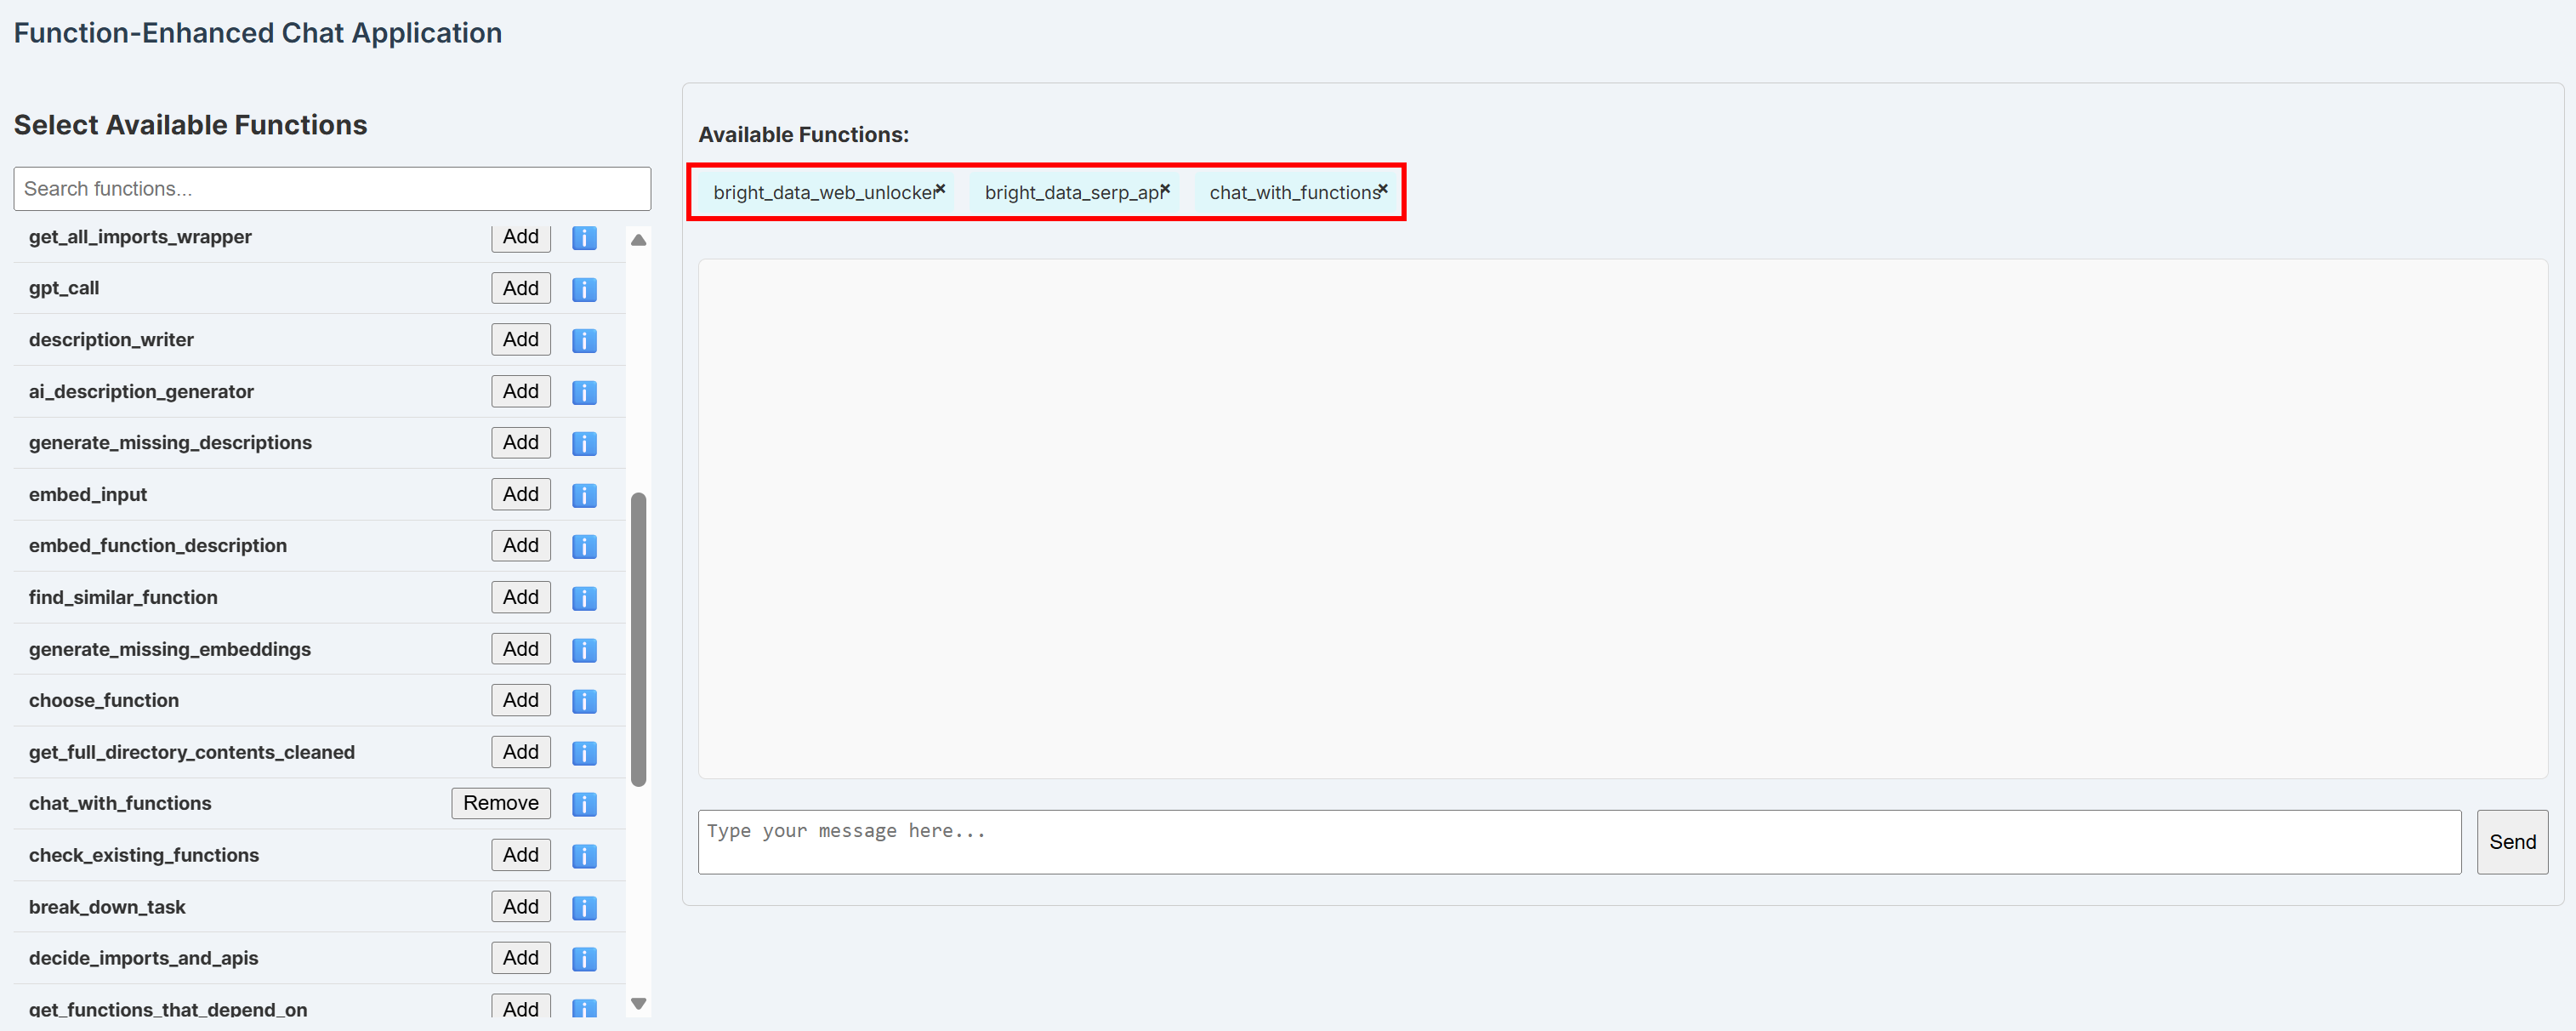The width and height of the screenshot is (2576, 1031).
Task: Remove chat_with_functions from available functions
Action: pyautogui.click(x=1383, y=188)
